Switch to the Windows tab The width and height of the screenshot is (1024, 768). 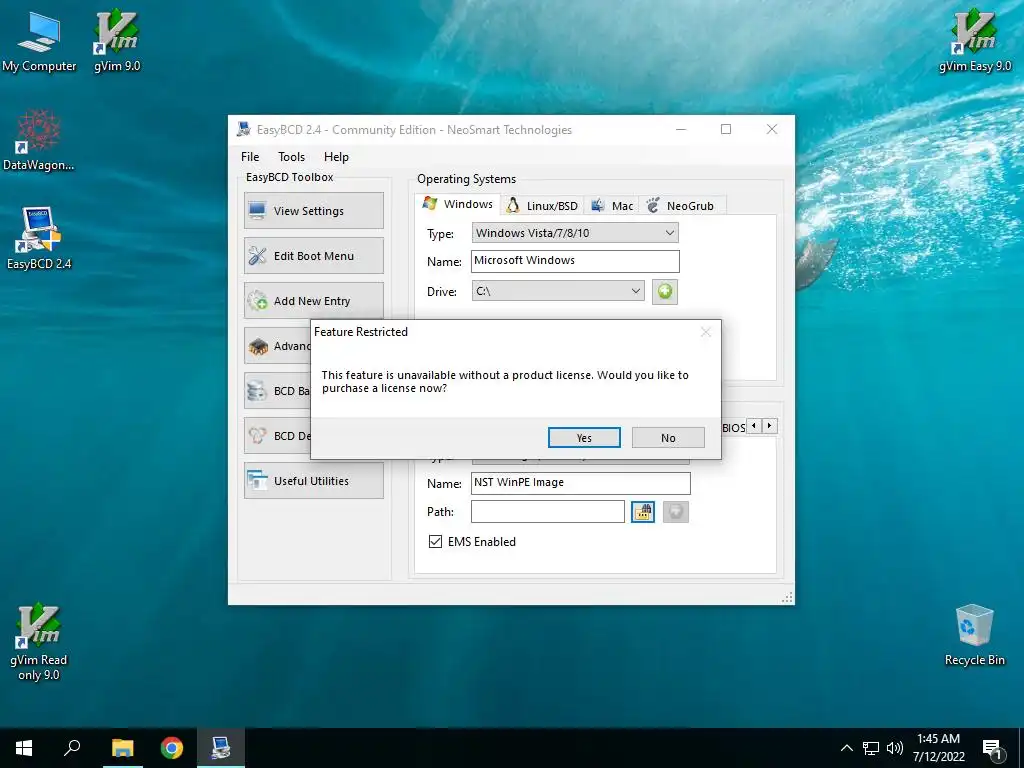coord(458,204)
